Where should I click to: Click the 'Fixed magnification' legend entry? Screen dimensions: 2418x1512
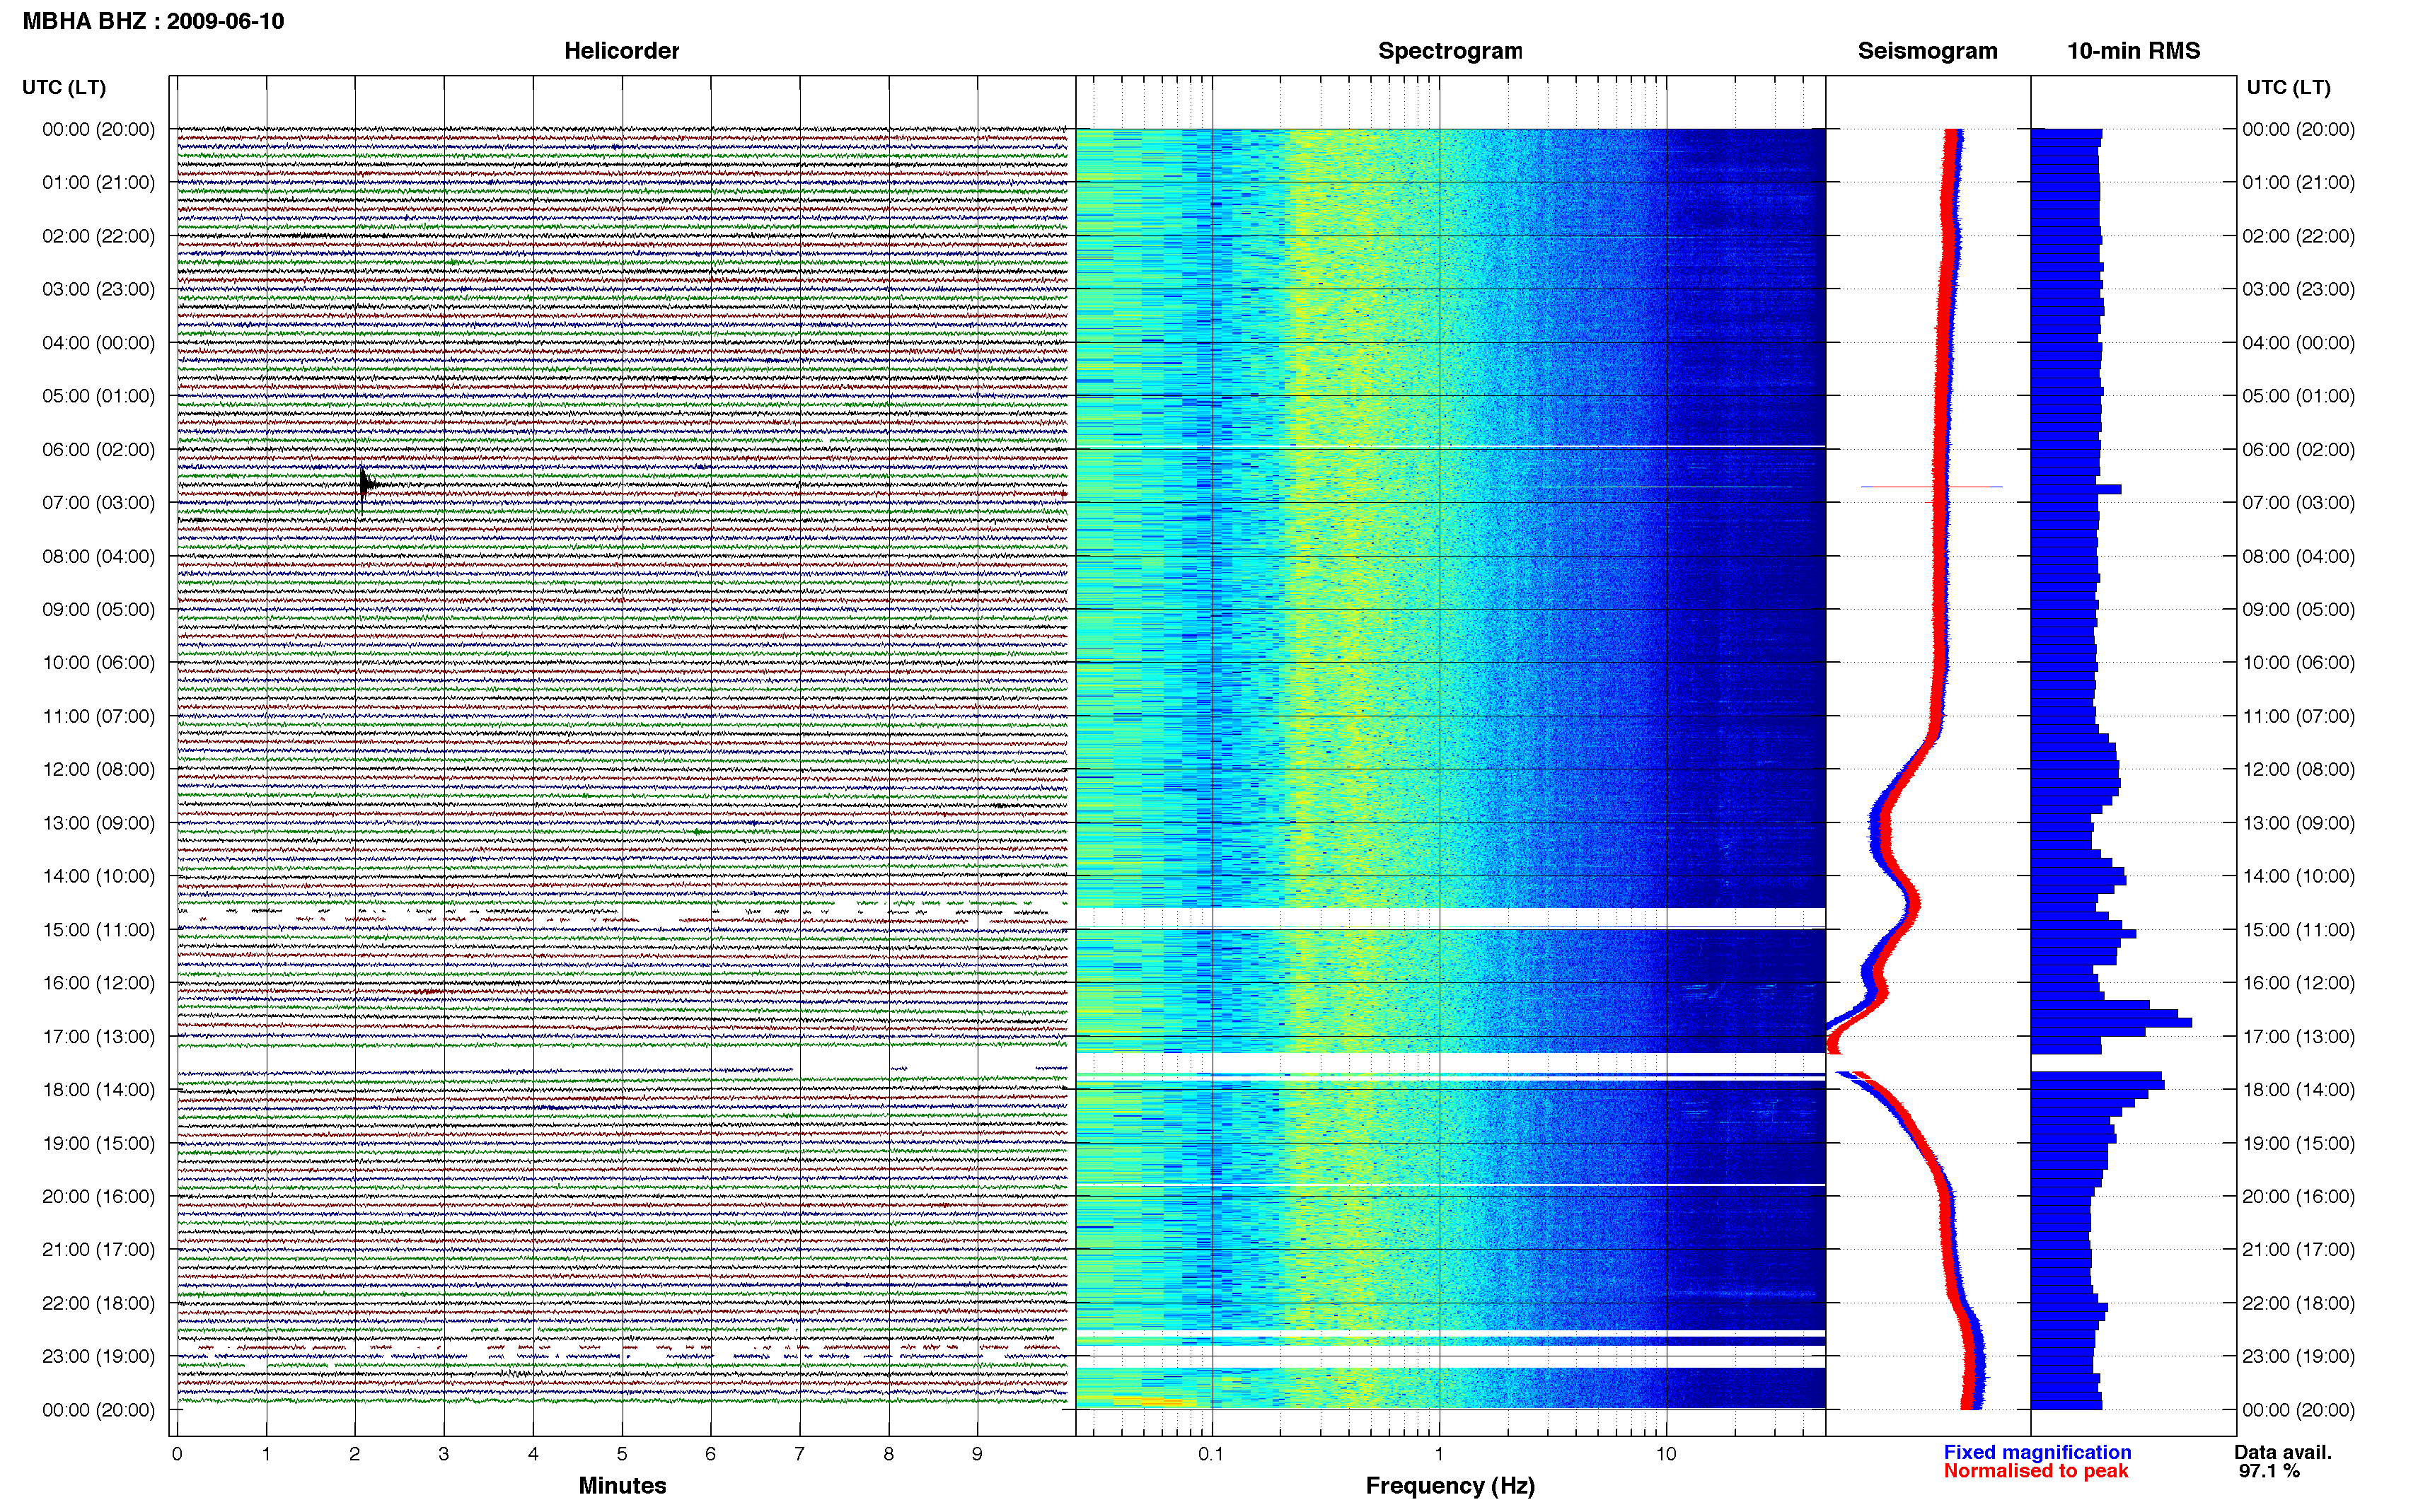[2037, 1452]
